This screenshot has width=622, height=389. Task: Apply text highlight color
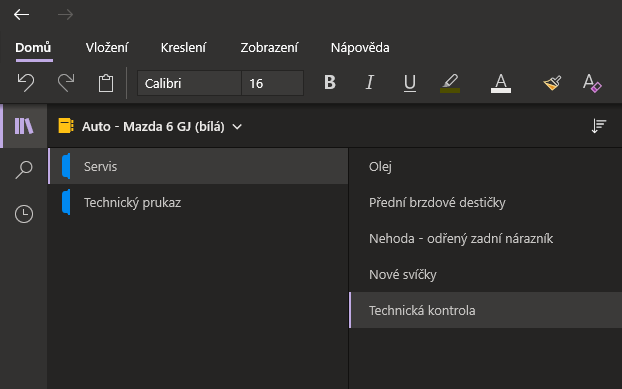point(450,83)
